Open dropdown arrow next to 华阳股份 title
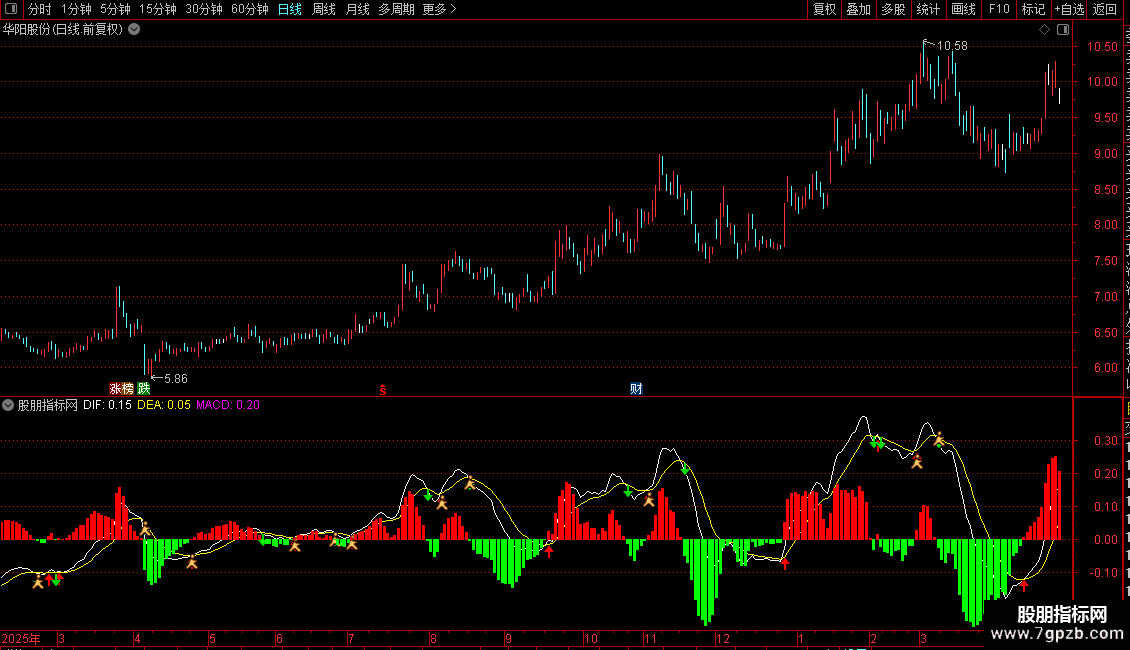This screenshot has width=1130, height=650. pos(134,30)
